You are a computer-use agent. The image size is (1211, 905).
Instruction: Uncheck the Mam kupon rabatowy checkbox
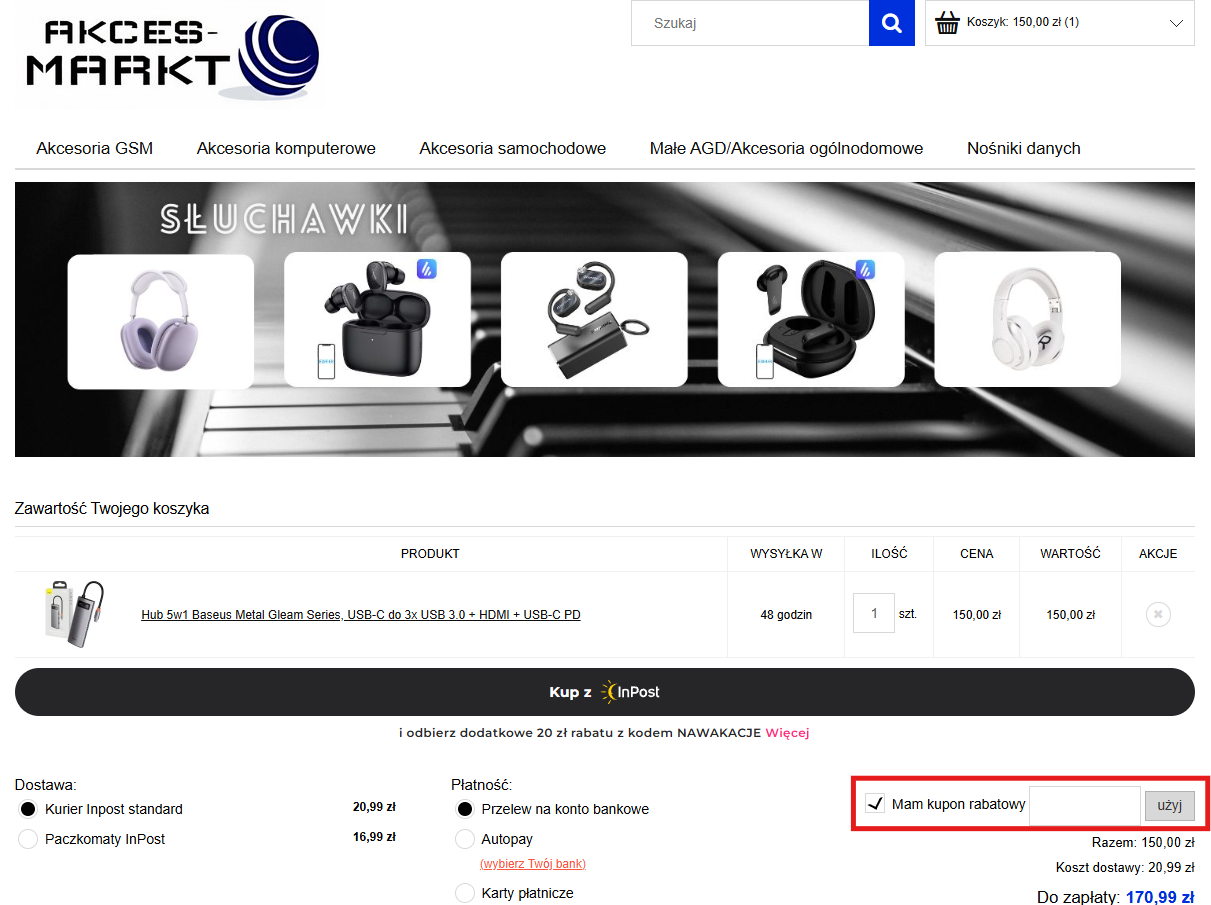click(875, 804)
